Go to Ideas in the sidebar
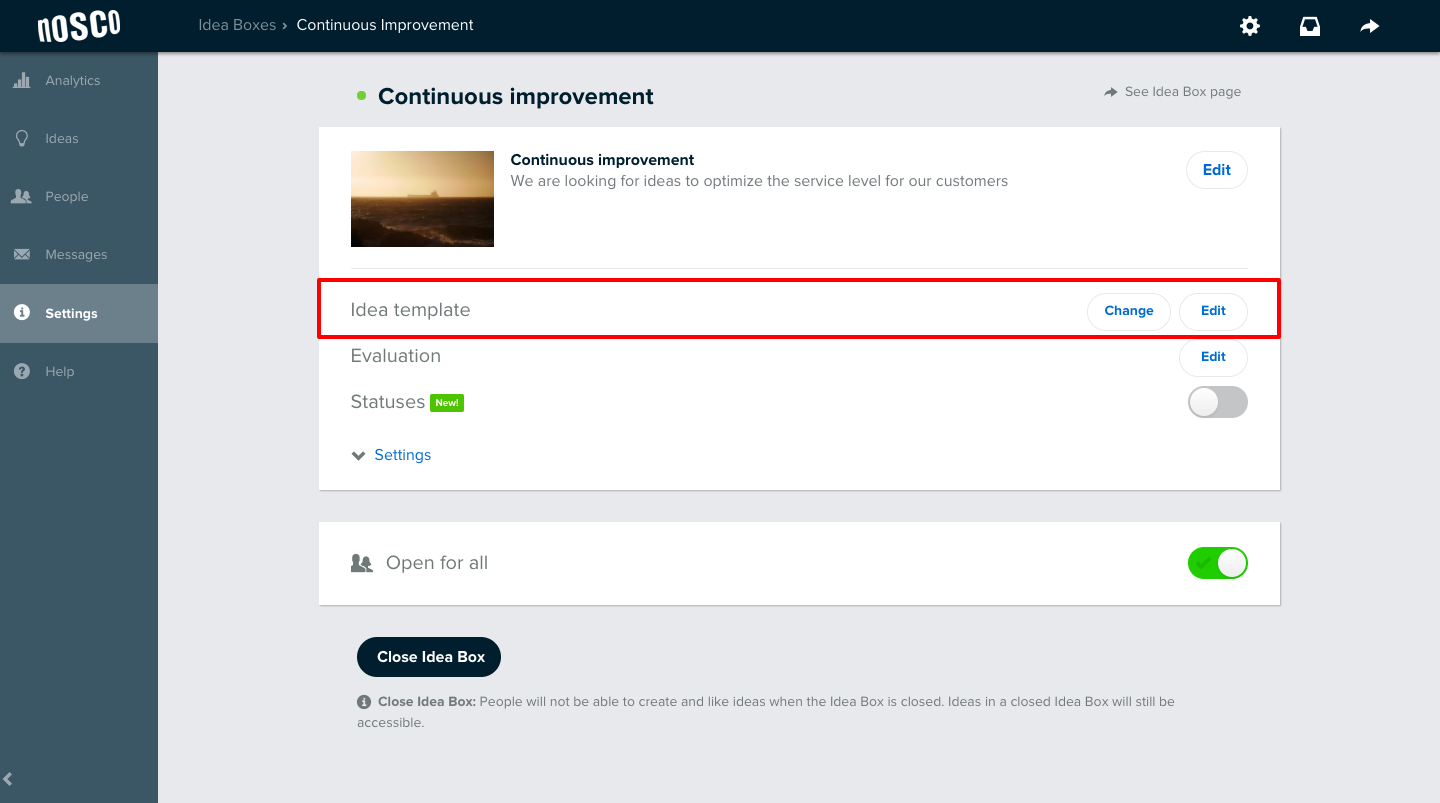Screen dimensions: 1440x803 pyautogui.click(x=79, y=139)
